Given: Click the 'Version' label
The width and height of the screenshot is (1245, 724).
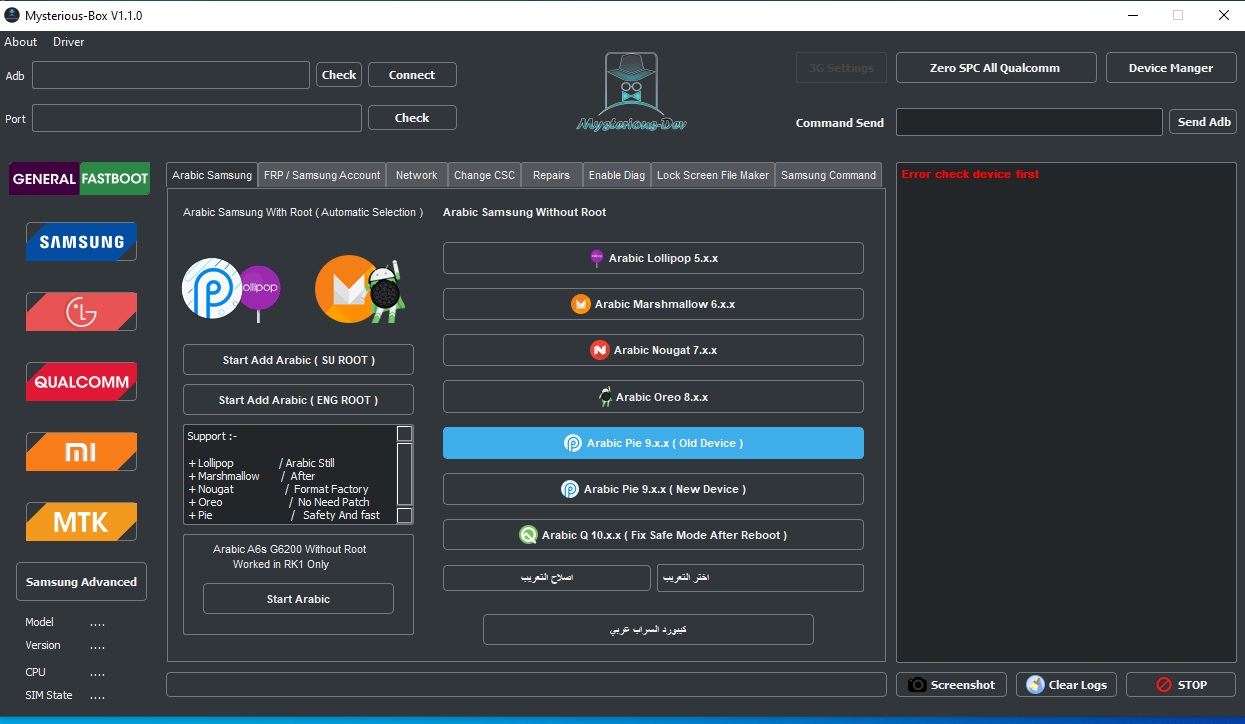Looking at the screenshot, I should [x=43, y=645].
